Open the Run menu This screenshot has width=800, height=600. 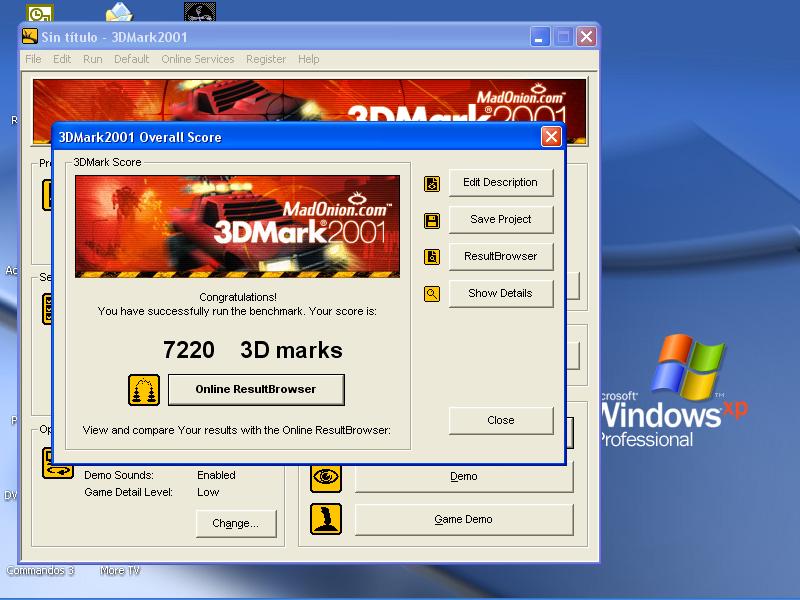point(93,59)
